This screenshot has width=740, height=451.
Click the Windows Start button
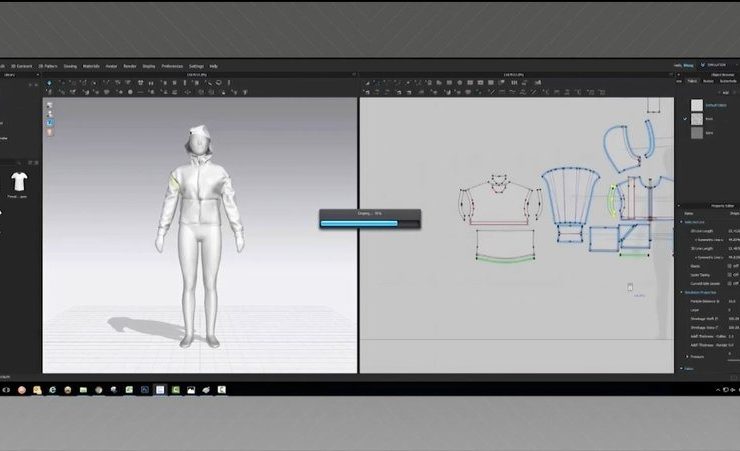5,389
